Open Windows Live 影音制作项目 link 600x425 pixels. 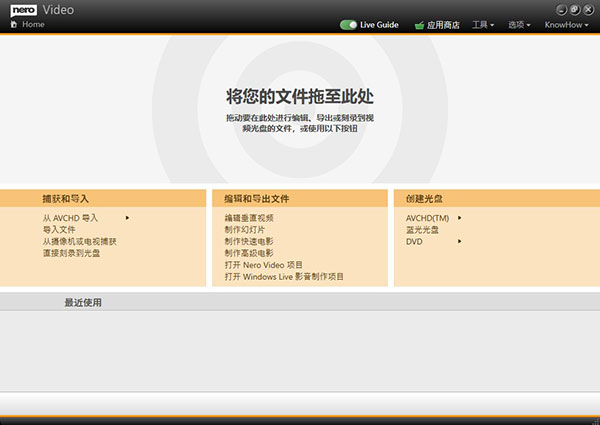click(x=284, y=277)
